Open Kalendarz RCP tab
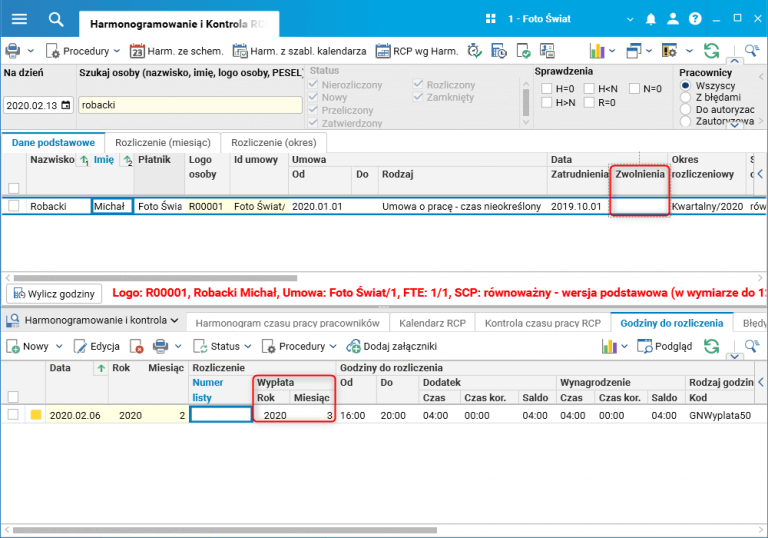The height and width of the screenshot is (538, 768). coord(432,323)
